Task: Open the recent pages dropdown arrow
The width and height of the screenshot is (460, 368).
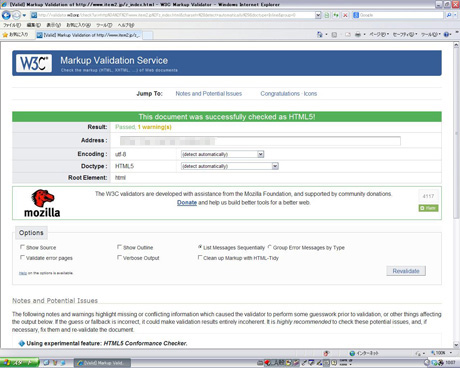Action: click(x=24, y=15)
